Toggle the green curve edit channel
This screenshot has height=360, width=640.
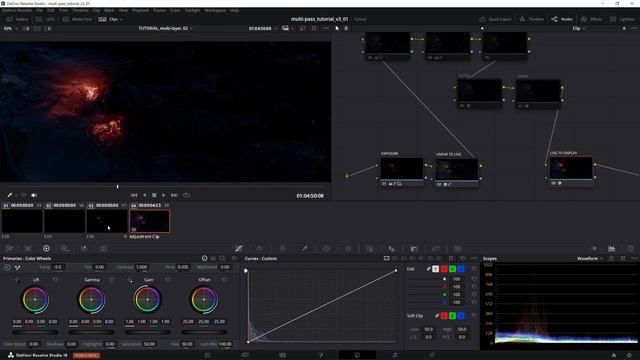pyautogui.click(x=452, y=269)
